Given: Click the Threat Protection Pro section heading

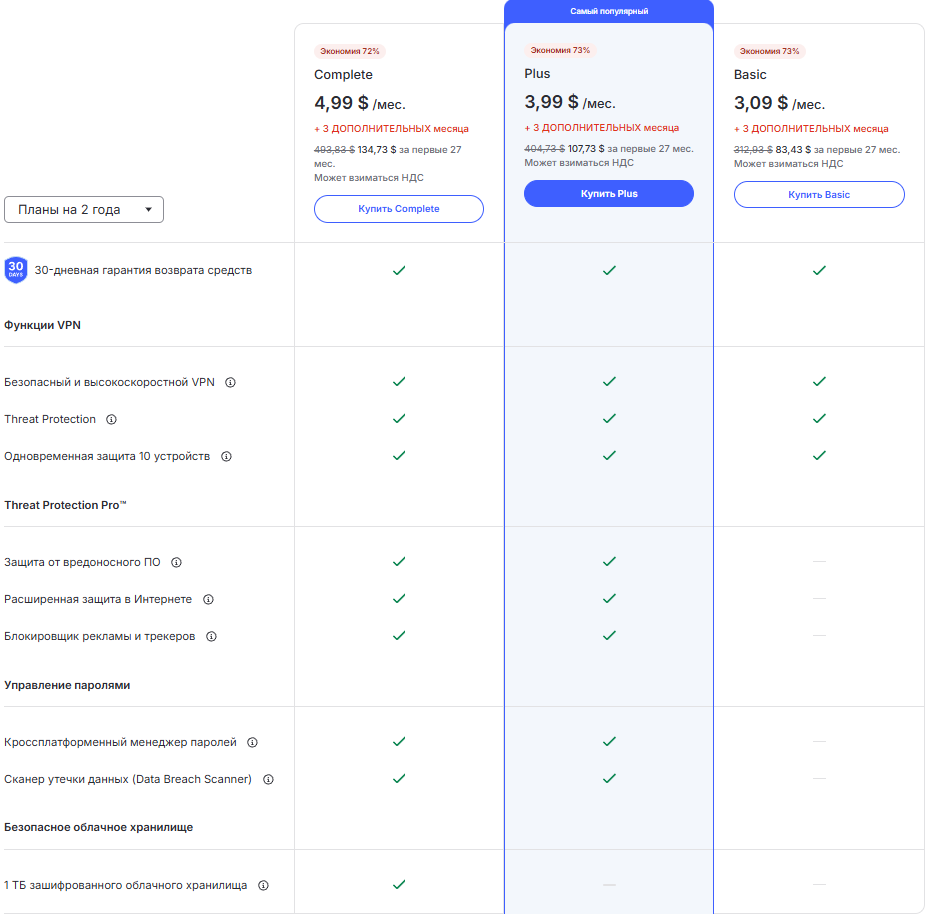Looking at the screenshot, I should [x=65, y=505].
